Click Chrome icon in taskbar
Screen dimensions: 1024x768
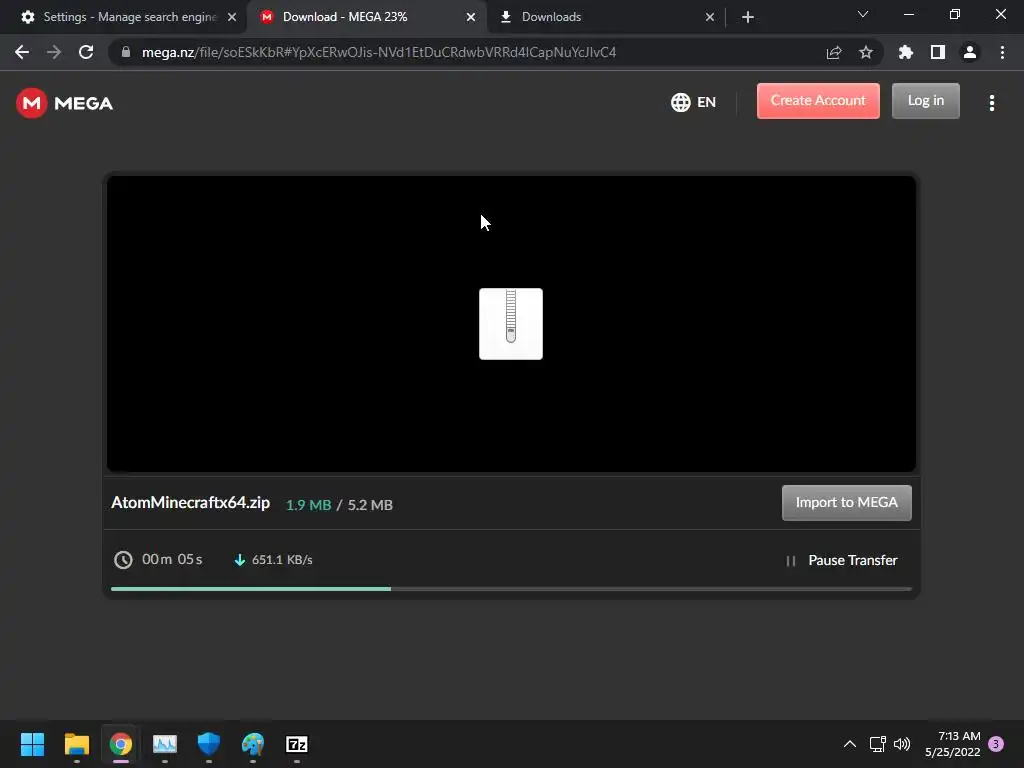(121, 744)
